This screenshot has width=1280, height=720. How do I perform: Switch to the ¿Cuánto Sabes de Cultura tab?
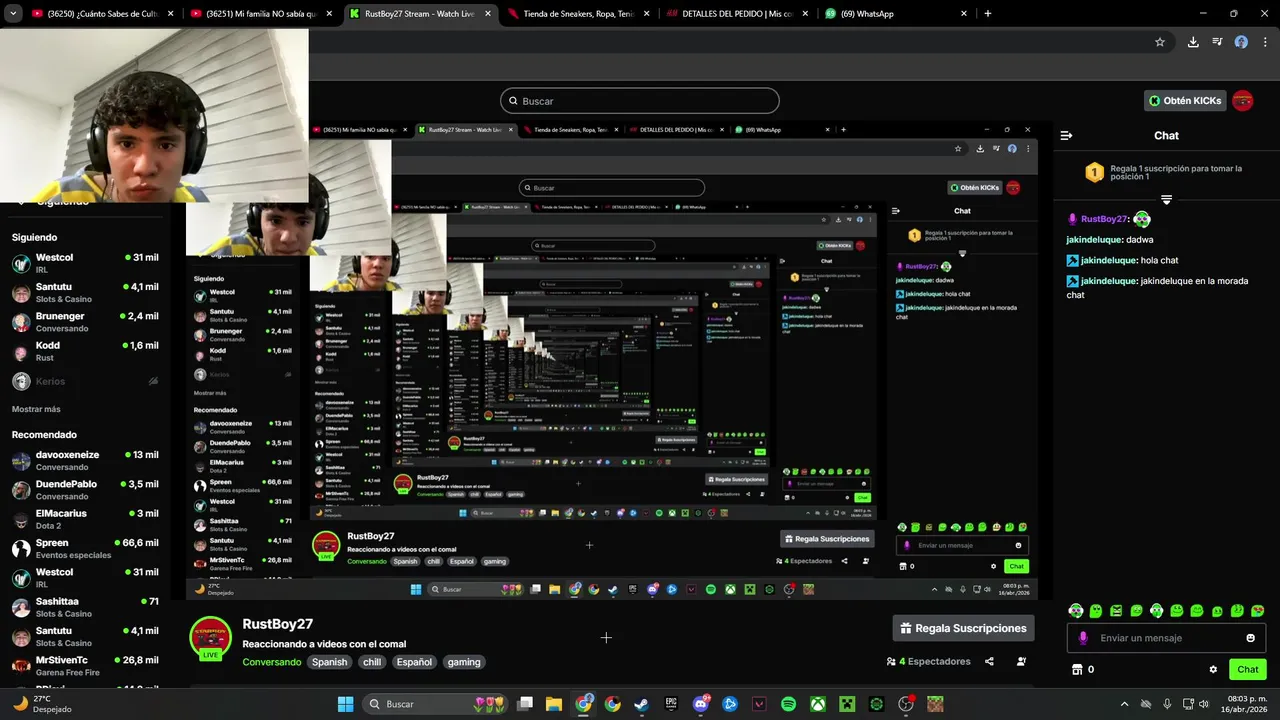[96, 14]
